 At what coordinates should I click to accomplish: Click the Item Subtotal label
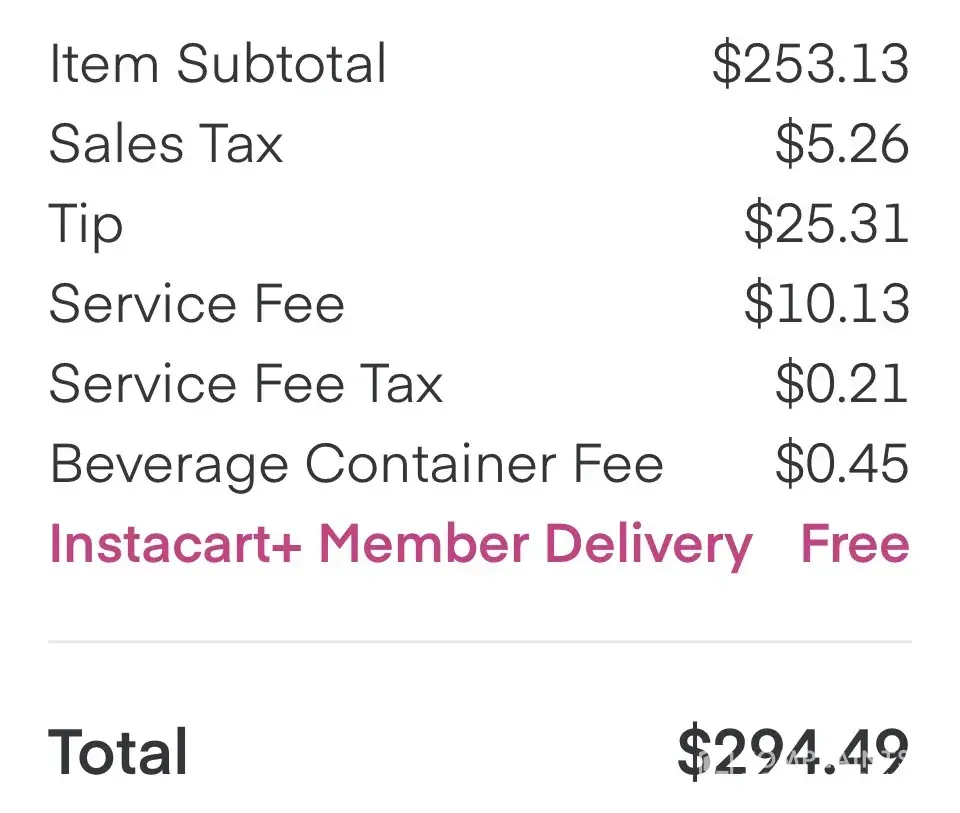tap(217, 64)
